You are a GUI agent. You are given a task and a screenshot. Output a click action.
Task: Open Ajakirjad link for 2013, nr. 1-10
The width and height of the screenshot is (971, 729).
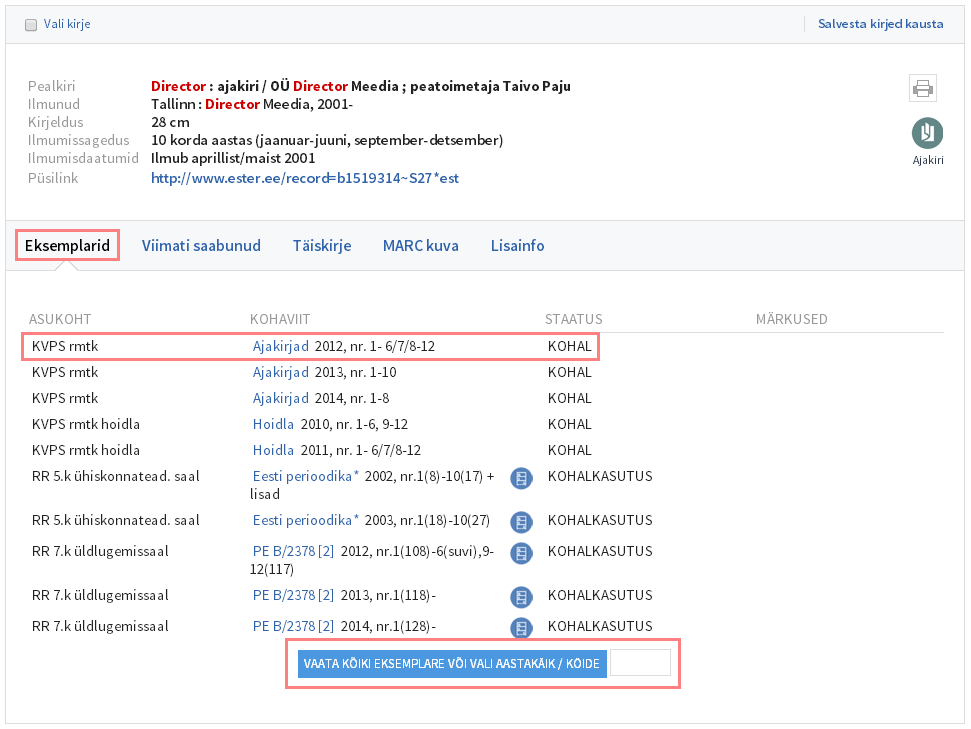281,372
